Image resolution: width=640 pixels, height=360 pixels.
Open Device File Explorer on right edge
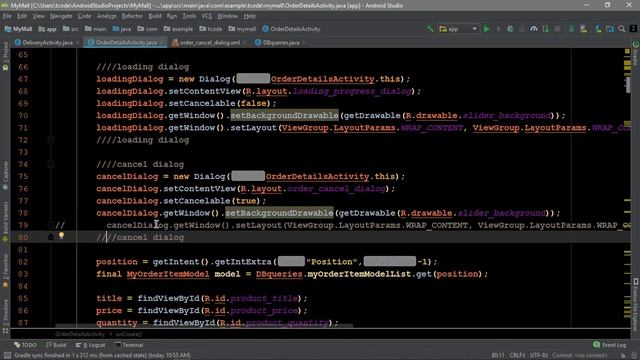636,304
